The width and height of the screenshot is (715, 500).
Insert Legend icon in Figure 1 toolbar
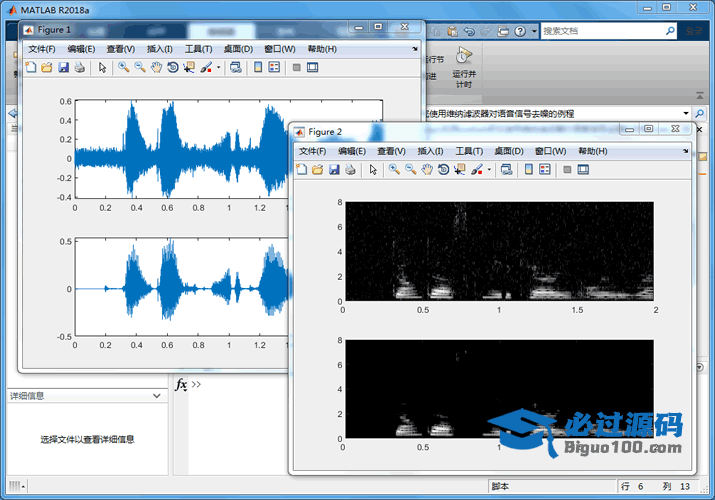click(274, 67)
